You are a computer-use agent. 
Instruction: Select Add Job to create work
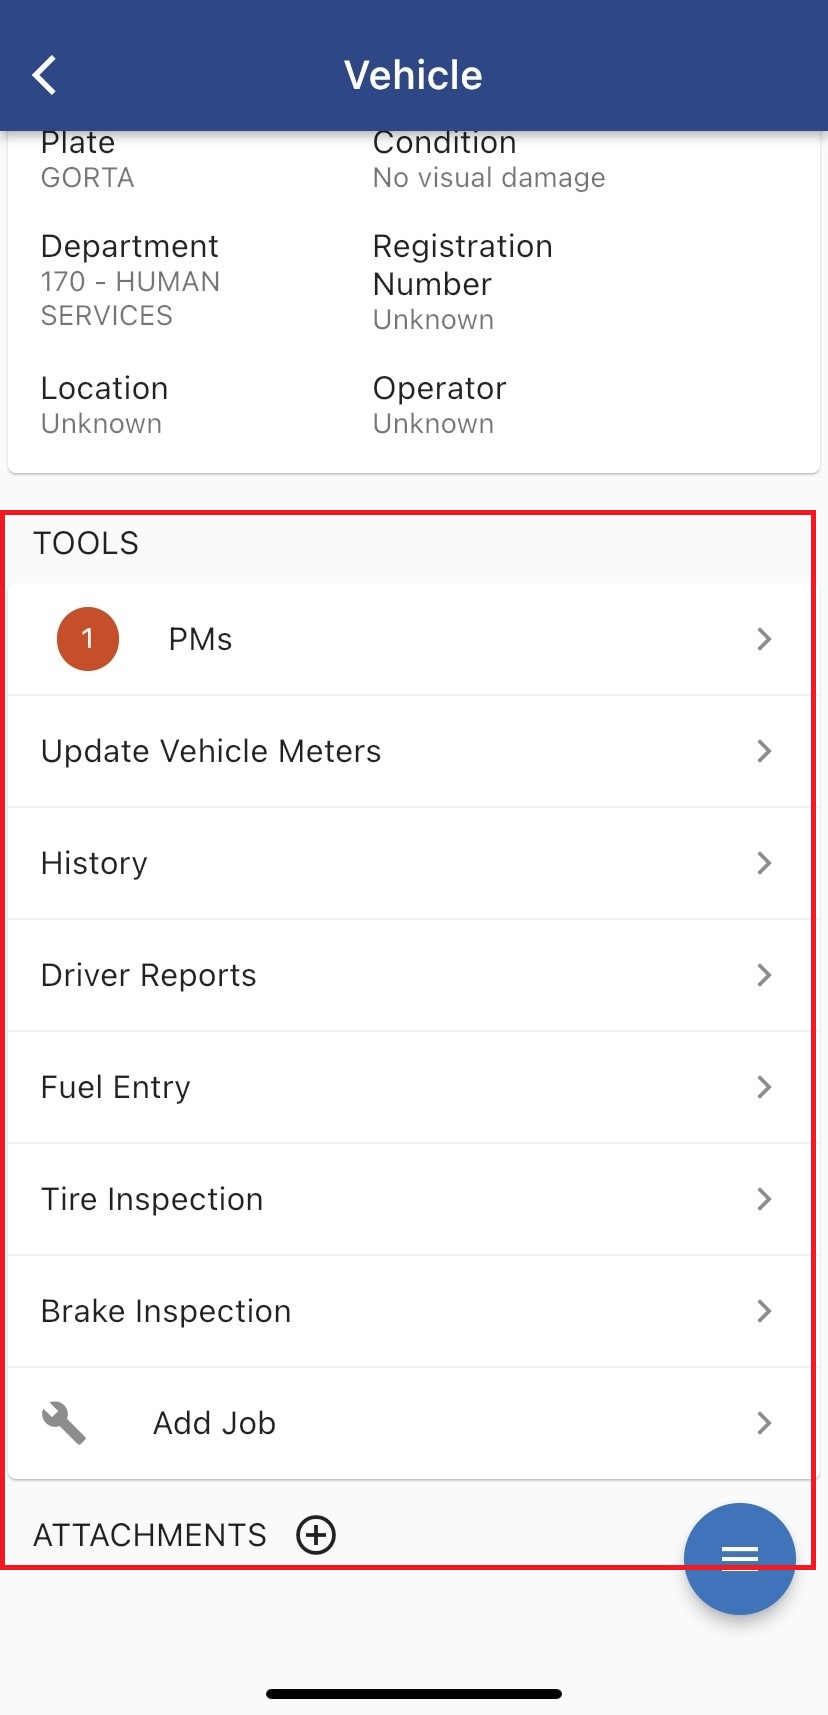click(214, 1422)
